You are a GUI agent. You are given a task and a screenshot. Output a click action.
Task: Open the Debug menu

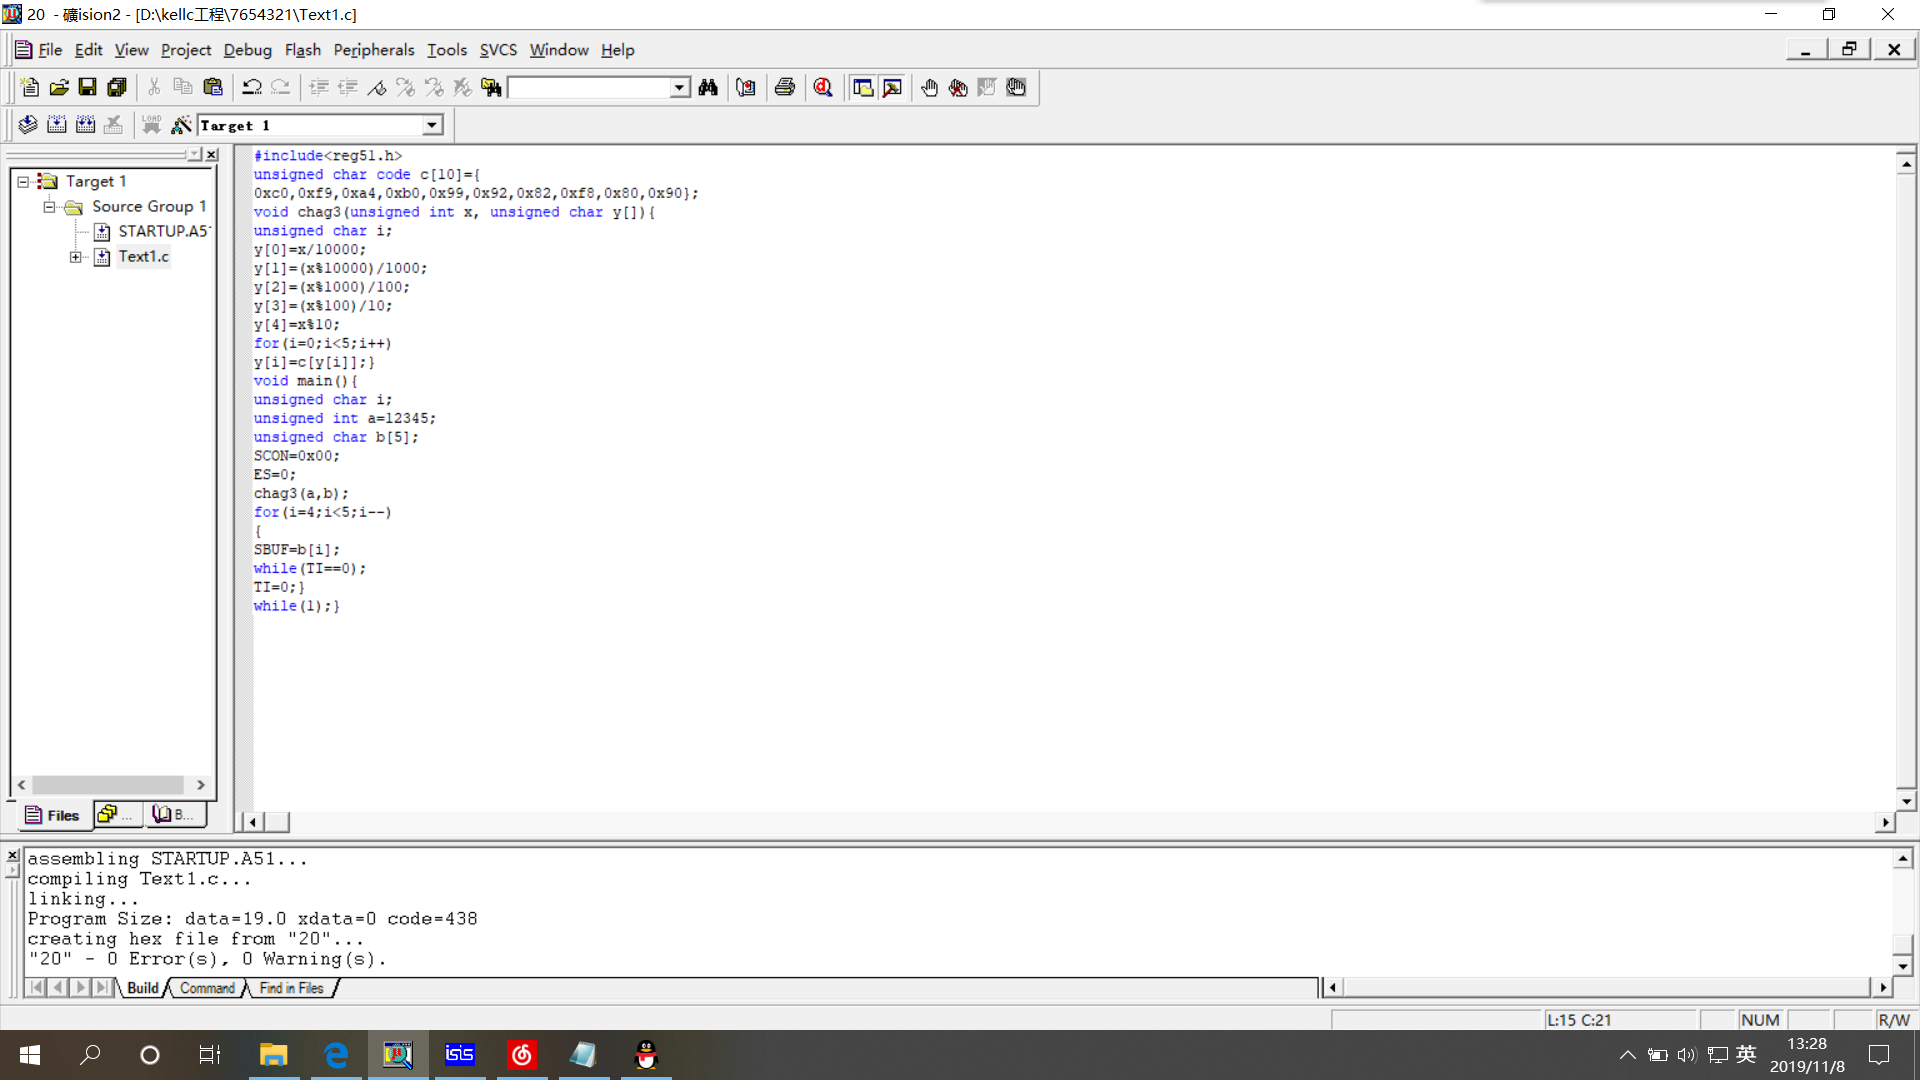pyautogui.click(x=247, y=50)
